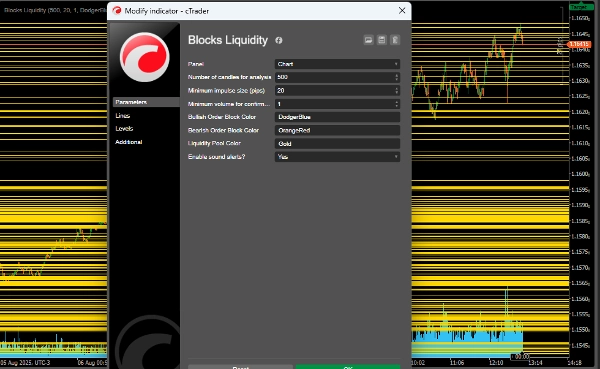Viewport: 600px width, 369px height.
Task: Click the delete trash icon beside save
Action: [x=395, y=40]
